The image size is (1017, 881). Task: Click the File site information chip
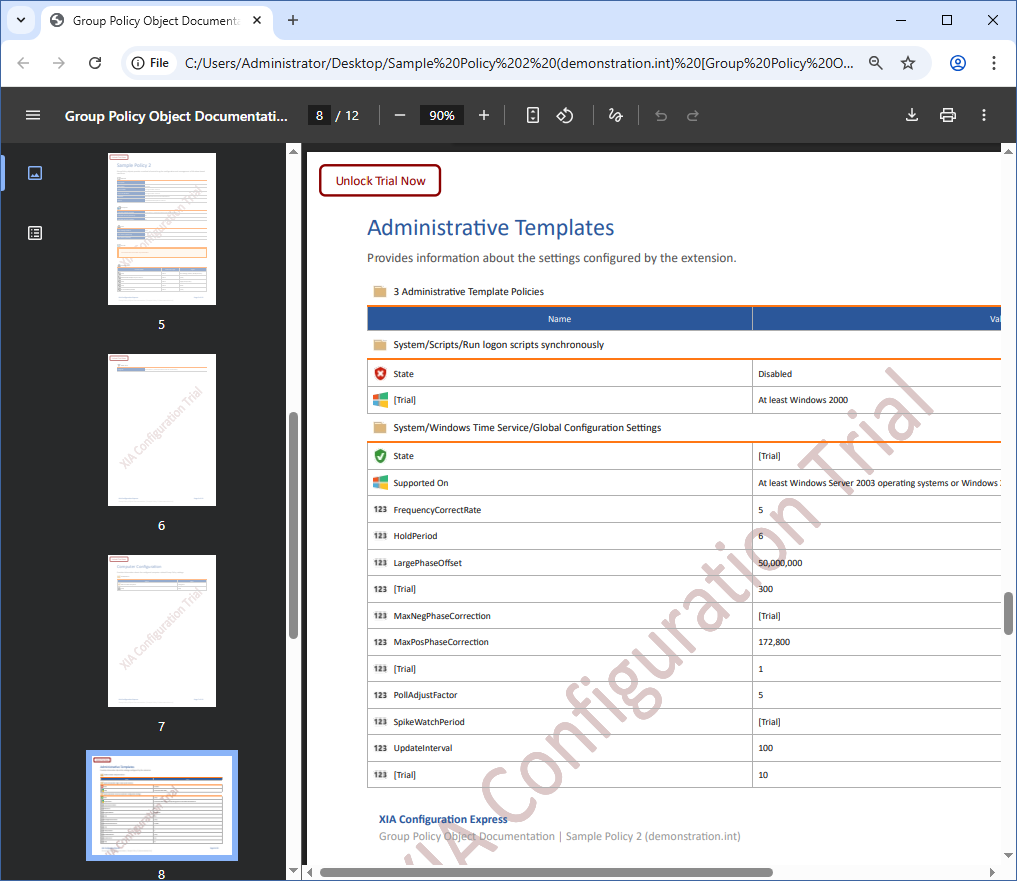(x=150, y=63)
